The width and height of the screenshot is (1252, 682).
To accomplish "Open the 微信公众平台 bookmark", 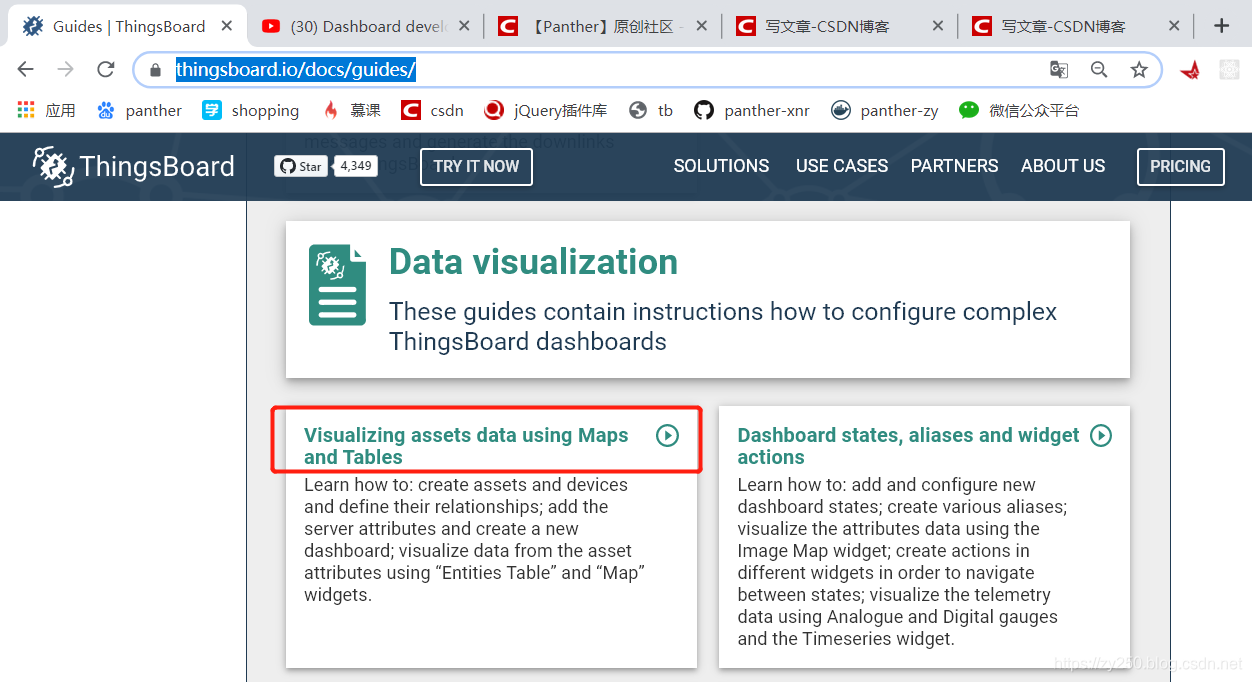I will (x=1019, y=110).
